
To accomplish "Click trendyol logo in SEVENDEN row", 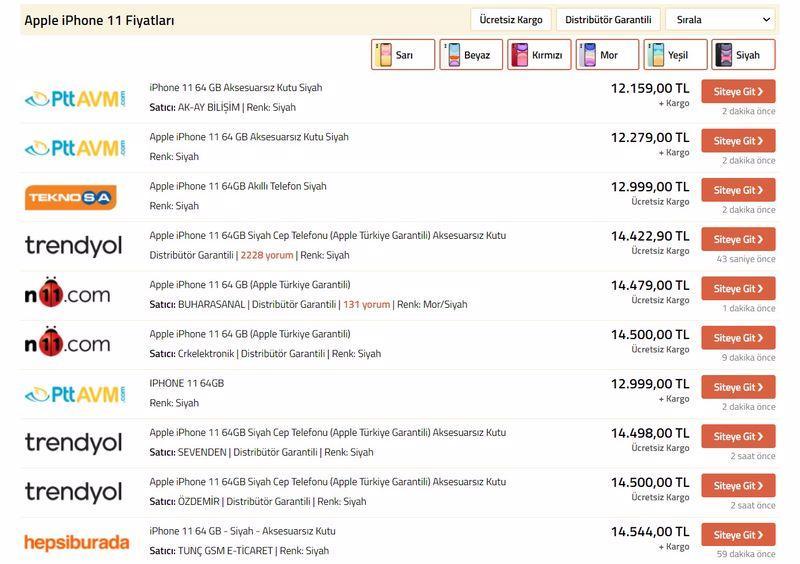I will click(x=73, y=443).
